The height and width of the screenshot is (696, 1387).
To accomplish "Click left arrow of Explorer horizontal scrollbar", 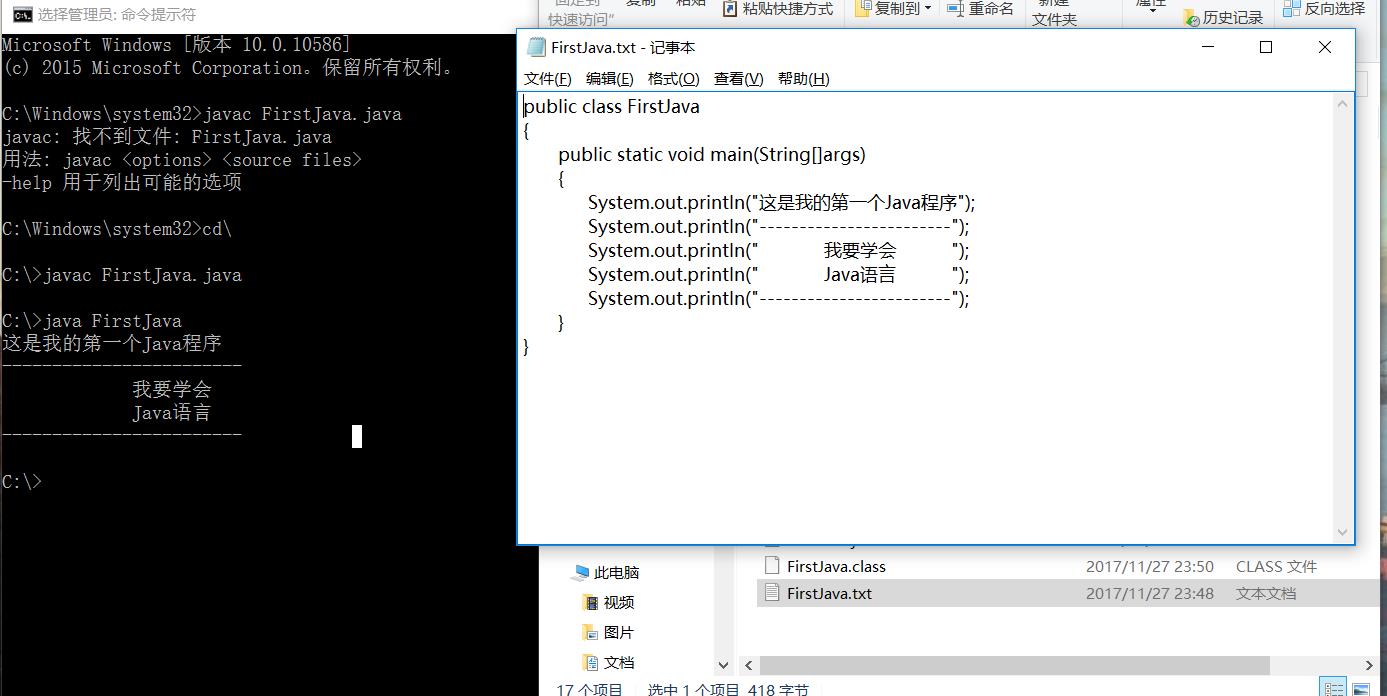I will [747, 665].
